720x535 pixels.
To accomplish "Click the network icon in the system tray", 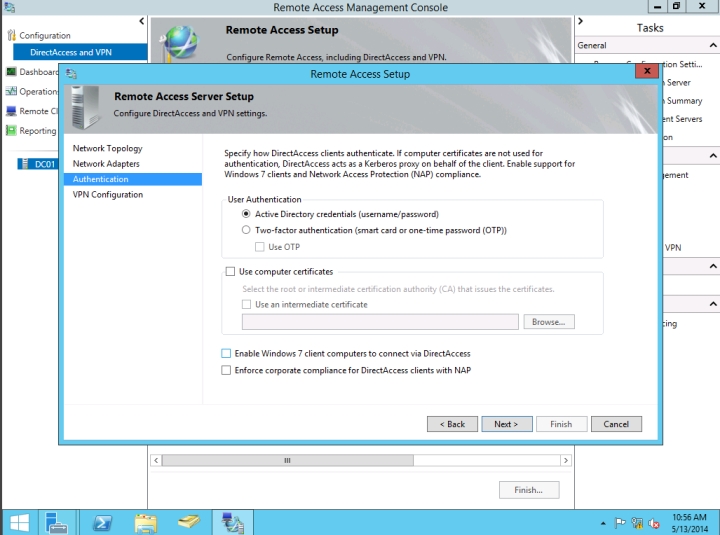I will pyautogui.click(x=637, y=522).
